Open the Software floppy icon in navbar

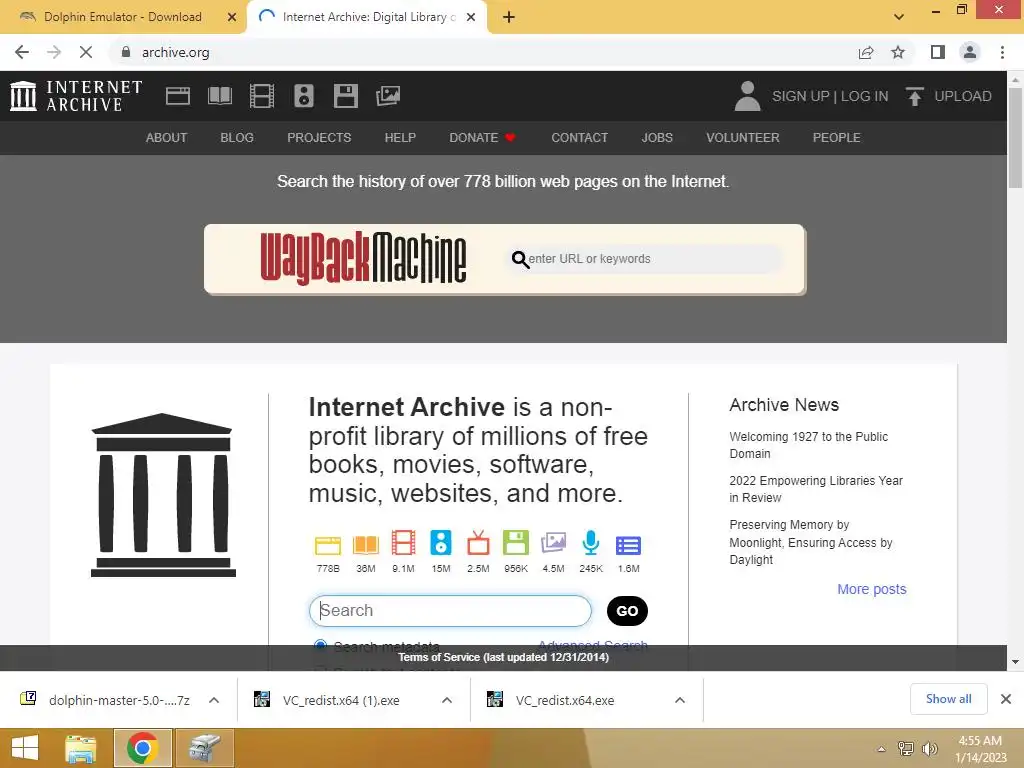(x=345, y=96)
